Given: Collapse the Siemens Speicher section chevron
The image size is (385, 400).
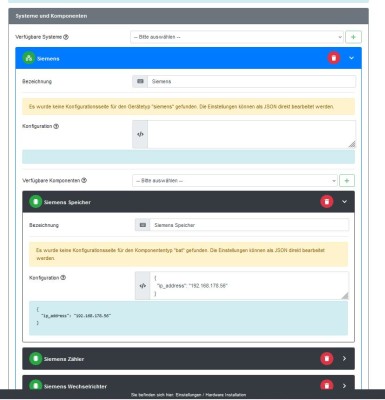Looking at the screenshot, I should 344,202.
